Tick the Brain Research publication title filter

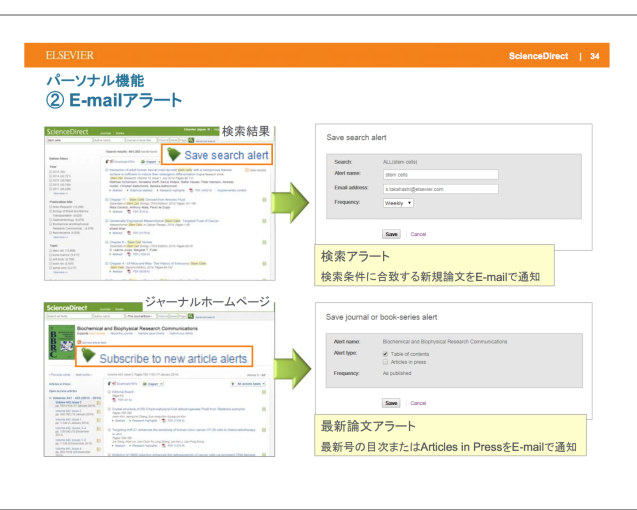(x=50, y=207)
